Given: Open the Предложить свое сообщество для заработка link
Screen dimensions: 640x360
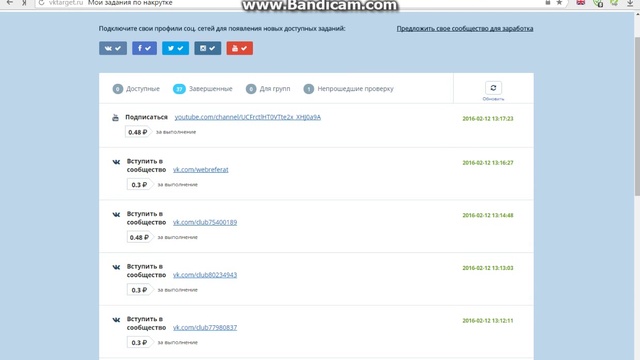Looking at the screenshot, I should coord(465,29).
